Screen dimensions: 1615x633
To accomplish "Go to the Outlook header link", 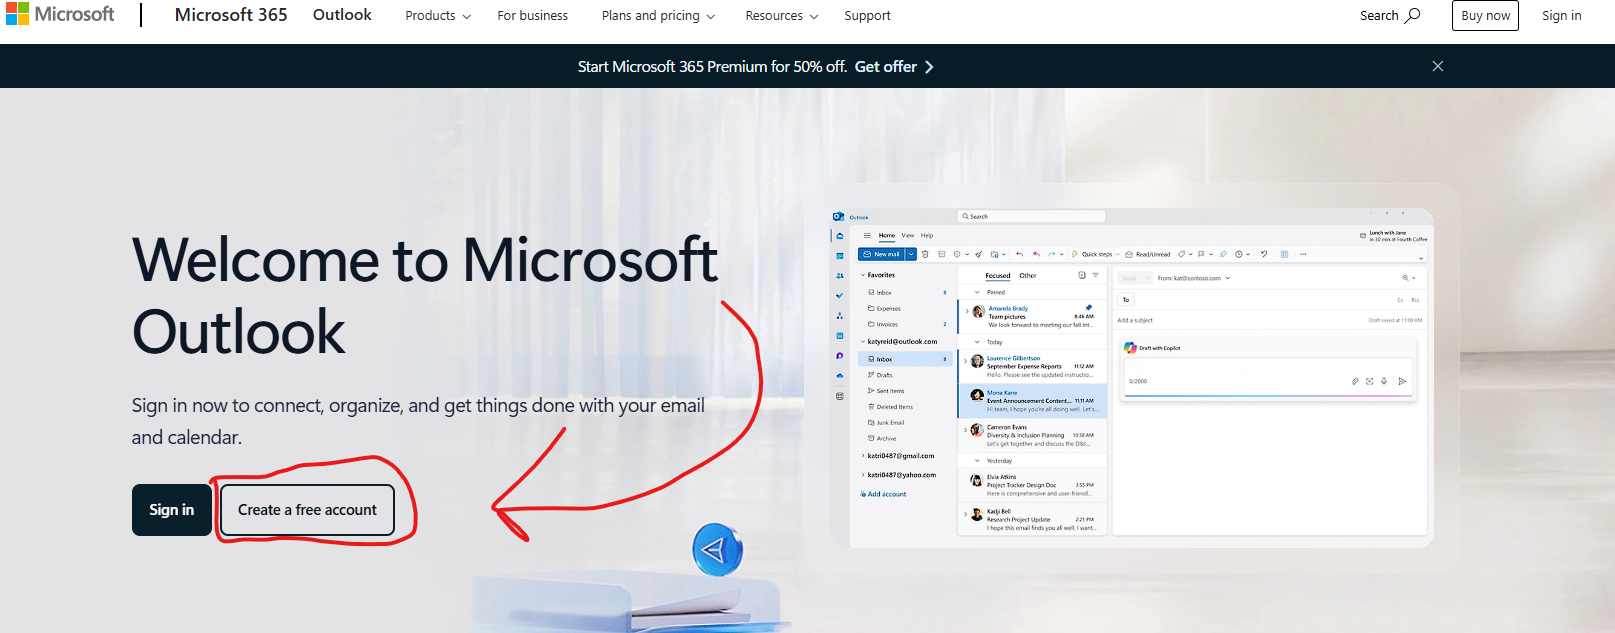I will point(342,15).
